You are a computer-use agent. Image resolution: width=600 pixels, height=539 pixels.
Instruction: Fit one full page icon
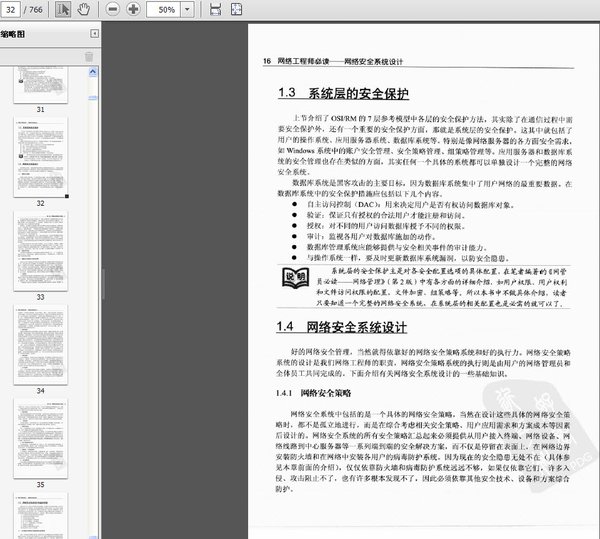(236, 9)
